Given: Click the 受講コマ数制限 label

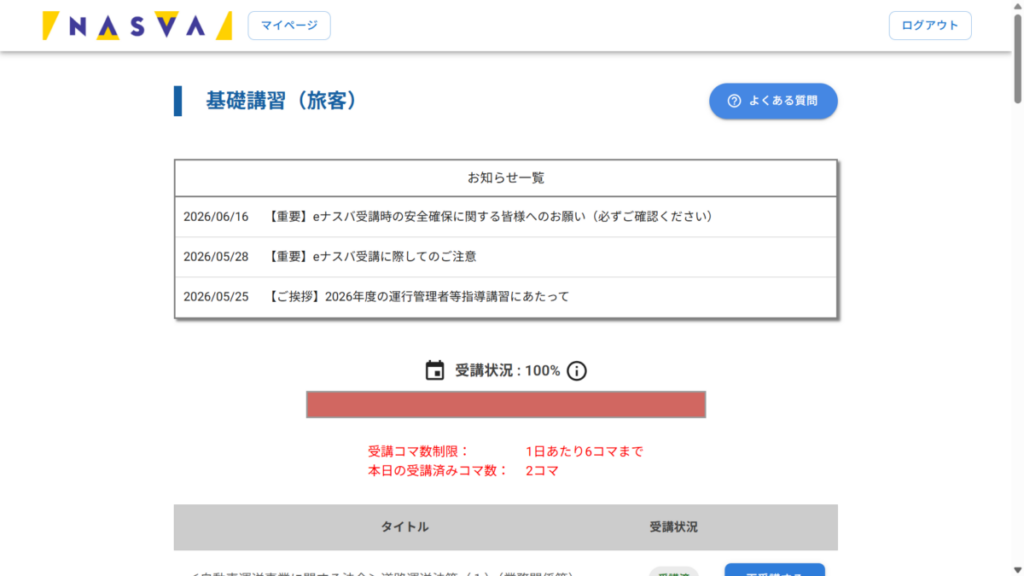Looking at the screenshot, I should 418,451.
